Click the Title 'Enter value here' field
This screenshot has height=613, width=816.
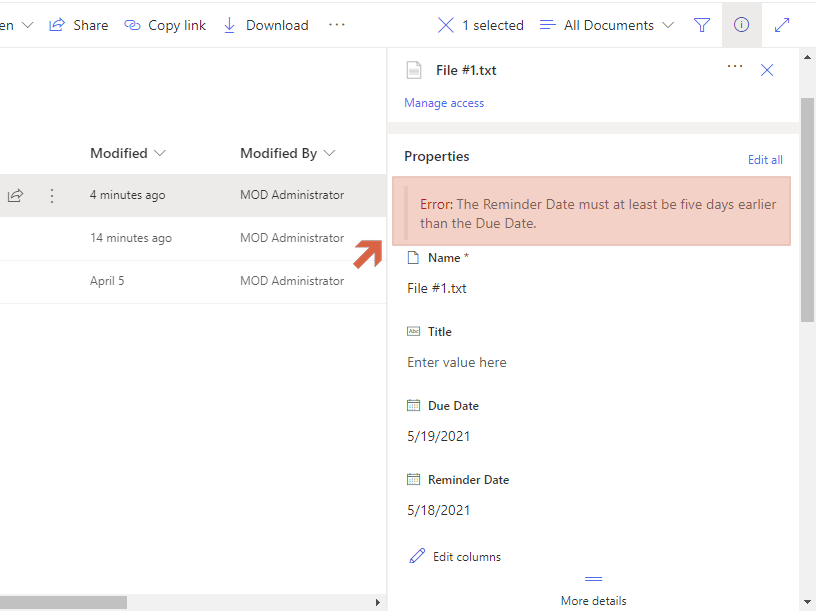pos(456,362)
